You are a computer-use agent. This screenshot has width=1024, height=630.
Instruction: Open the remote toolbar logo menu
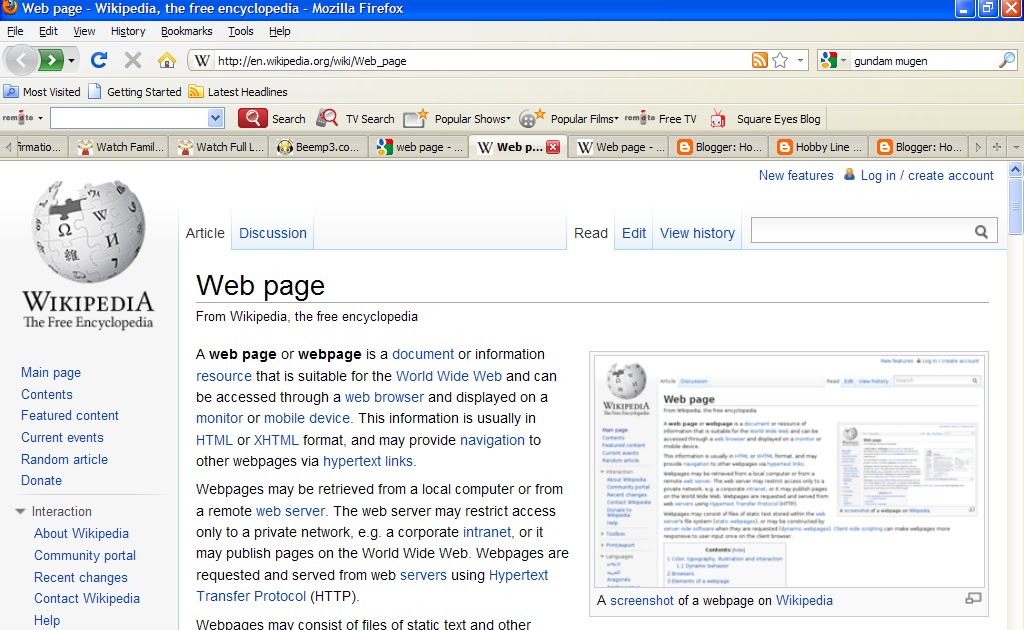(23, 118)
